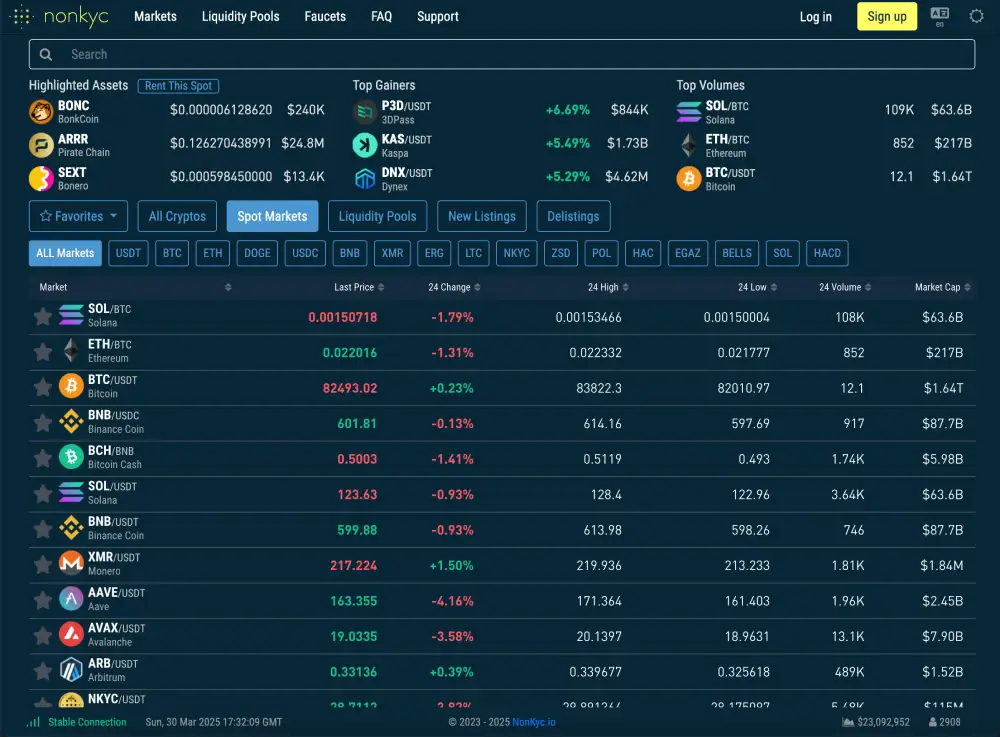Open the Liquidity Pools nav menu
This screenshot has height=737, width=1000.
(240, 17)
